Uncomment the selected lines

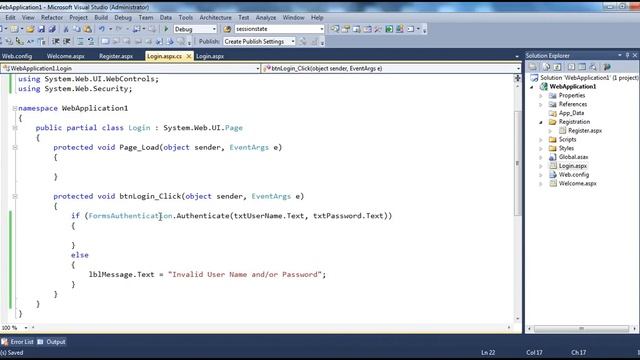click(x=91, y=41)
